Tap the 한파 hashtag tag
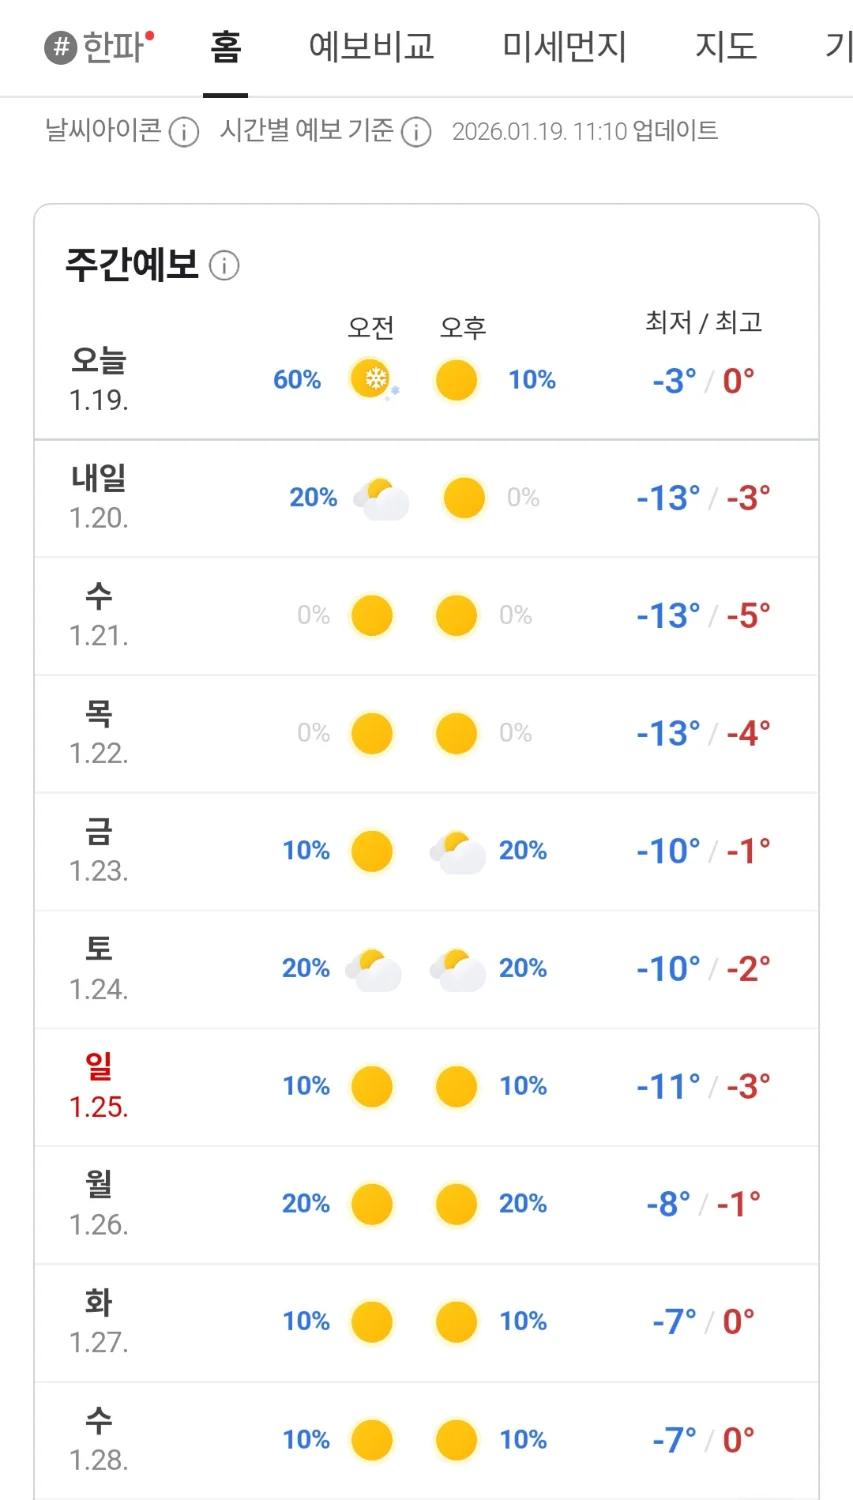Viewport: 853px width, 1500px height. [99, 46]
